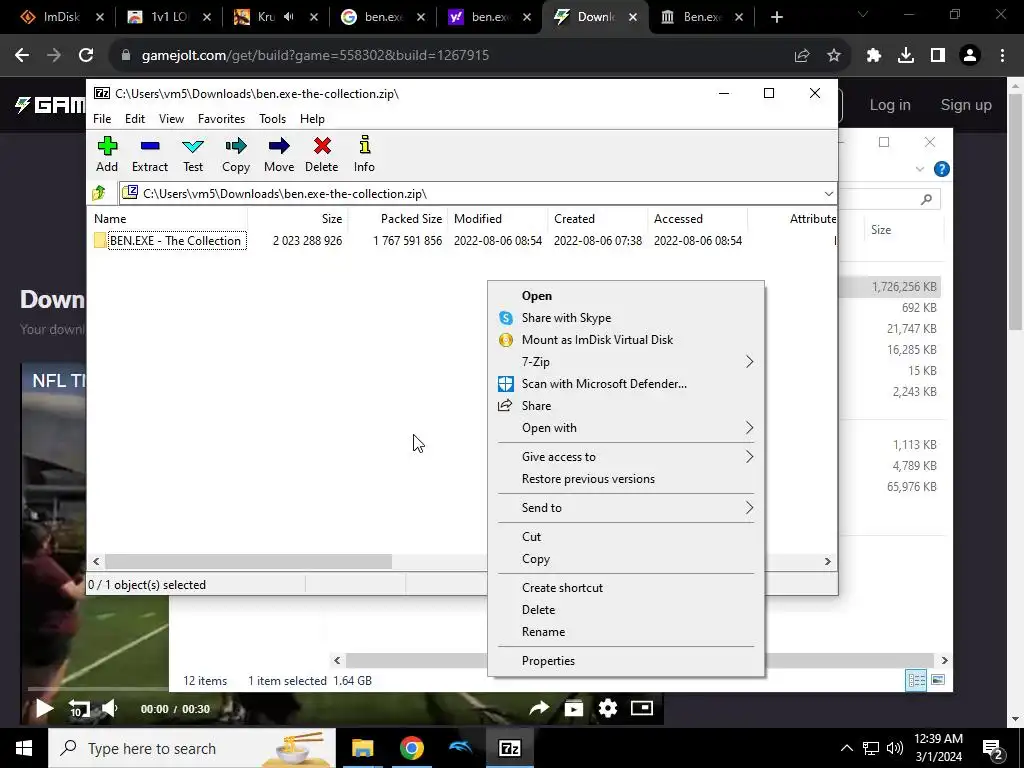Switch Explorer to details view
1024x768 pixels.
pyautogui.click(x=916, y=680)
